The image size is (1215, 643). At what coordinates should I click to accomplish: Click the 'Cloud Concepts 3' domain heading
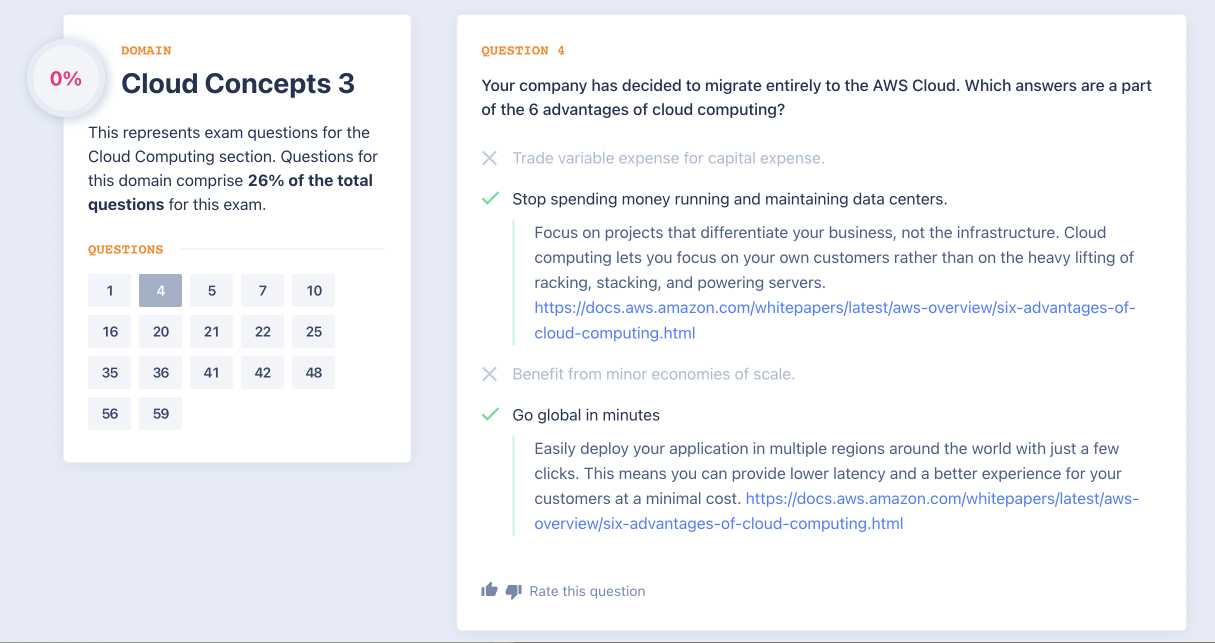pyautogui.click(x=238, y=84)
